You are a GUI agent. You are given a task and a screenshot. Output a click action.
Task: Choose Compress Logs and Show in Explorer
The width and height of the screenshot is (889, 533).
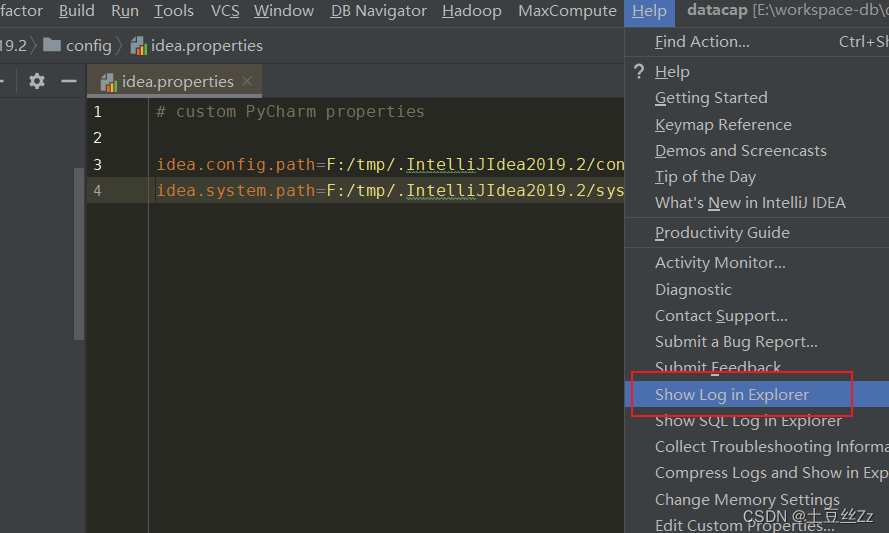click(x=757, y=472)
